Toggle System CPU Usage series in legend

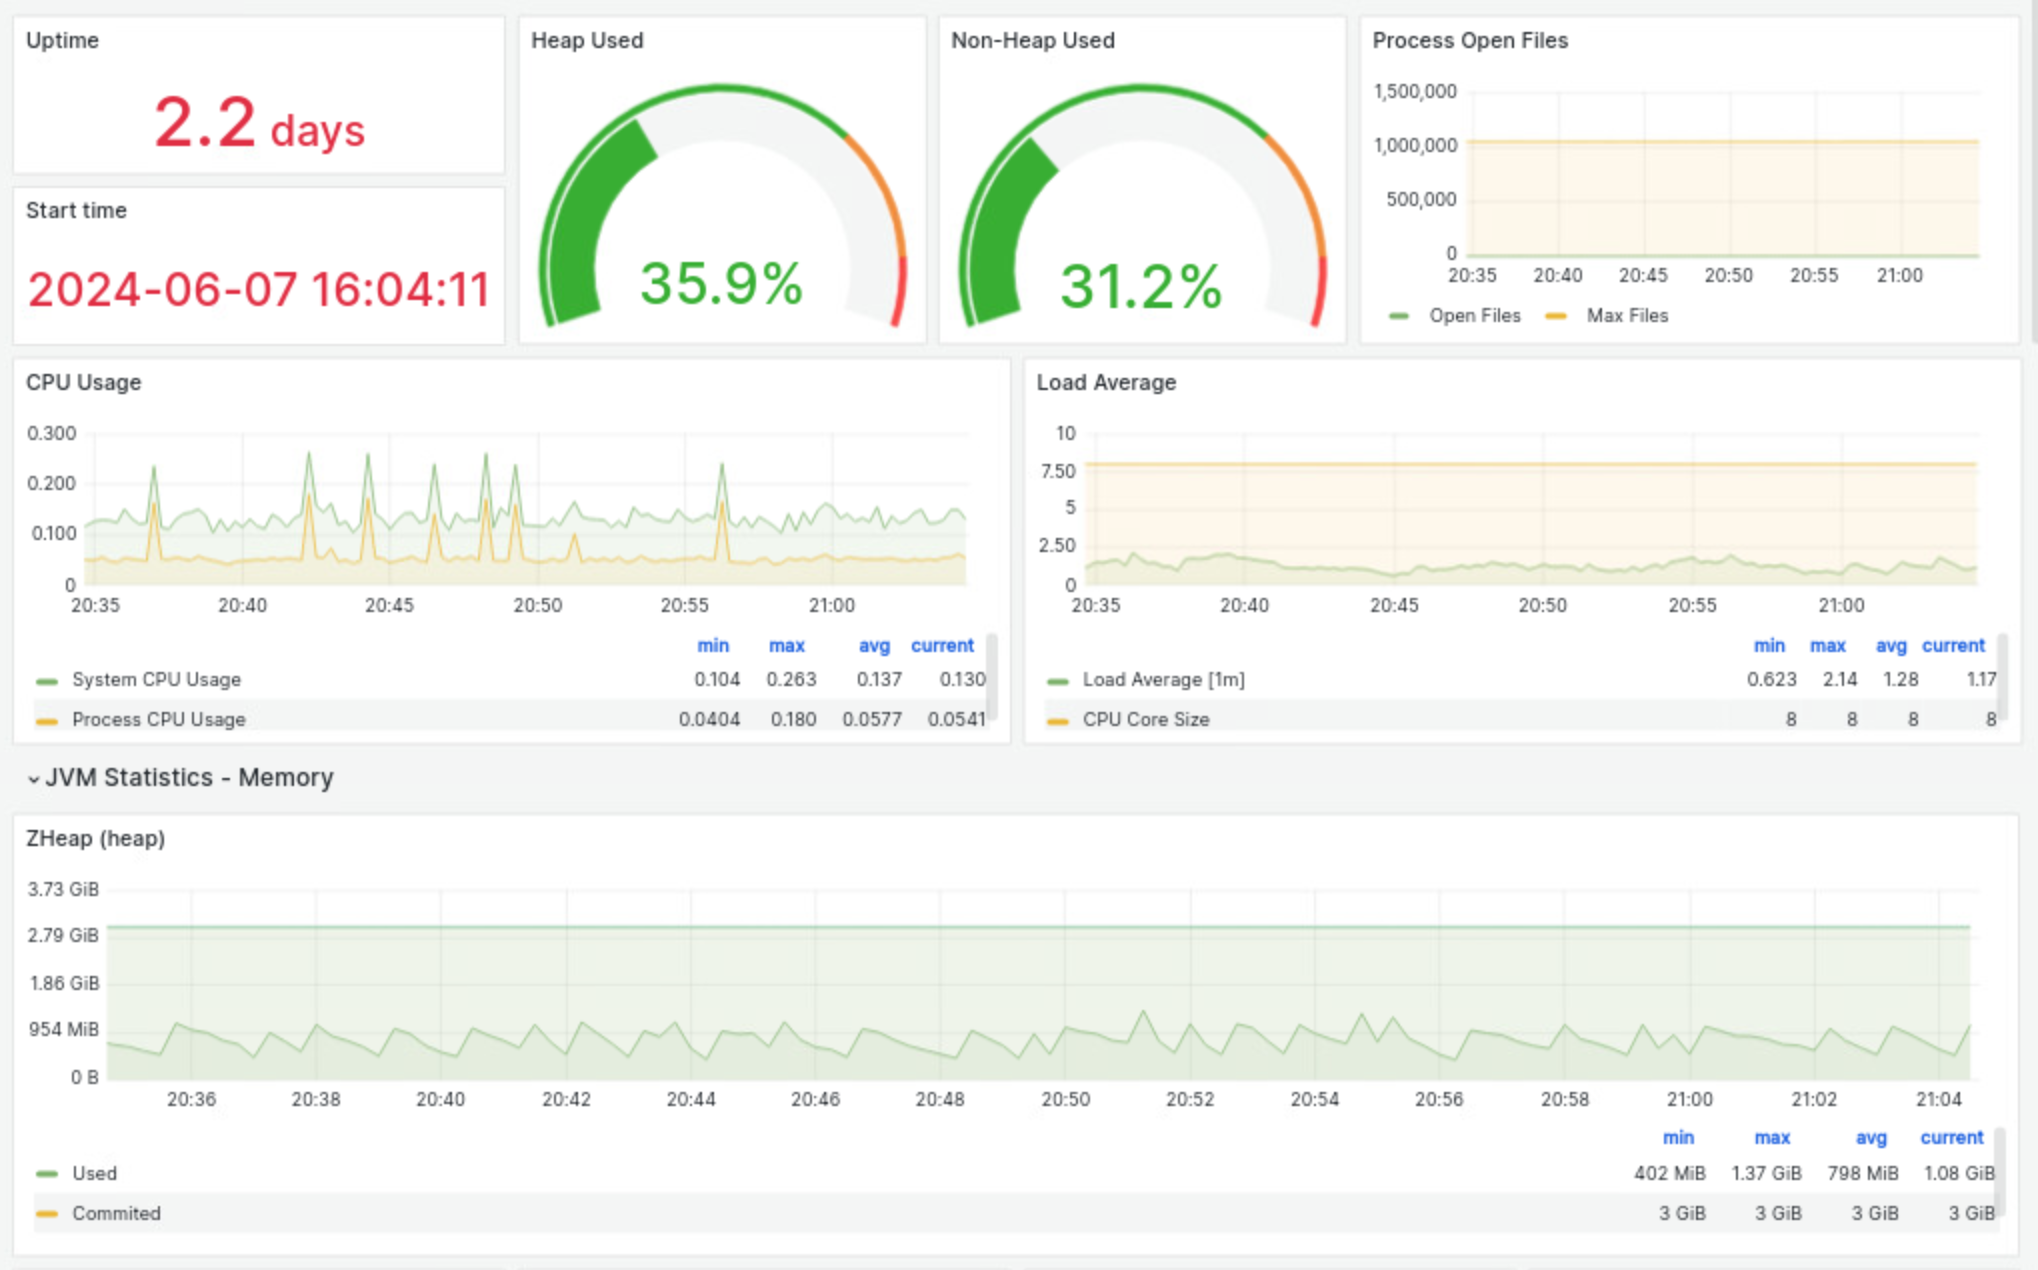(156, 679)
